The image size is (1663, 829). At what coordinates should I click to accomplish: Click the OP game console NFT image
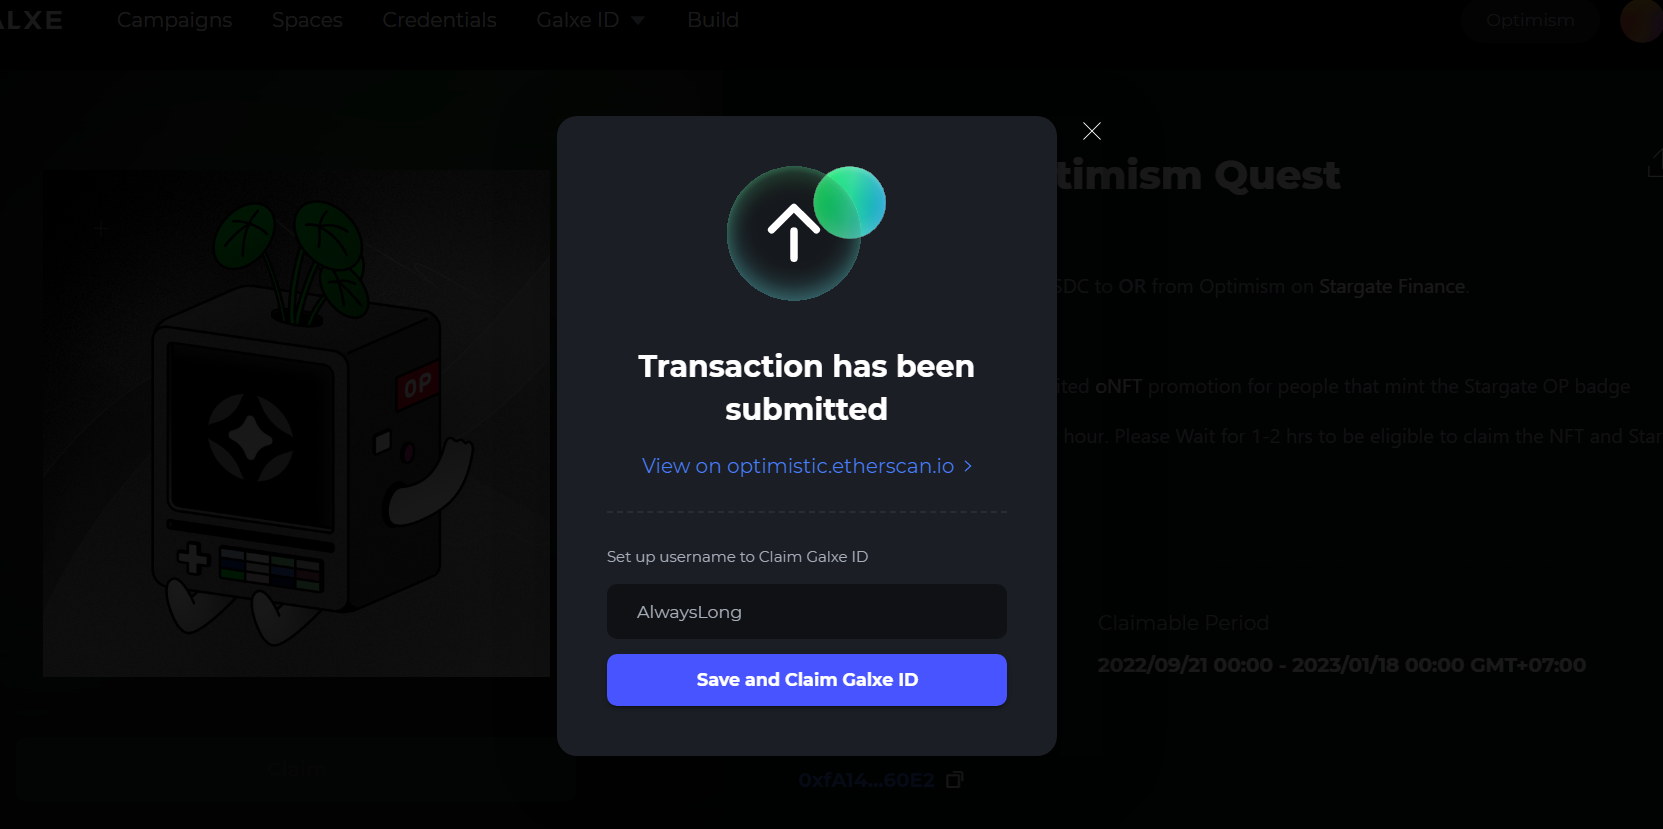point(296,423)
